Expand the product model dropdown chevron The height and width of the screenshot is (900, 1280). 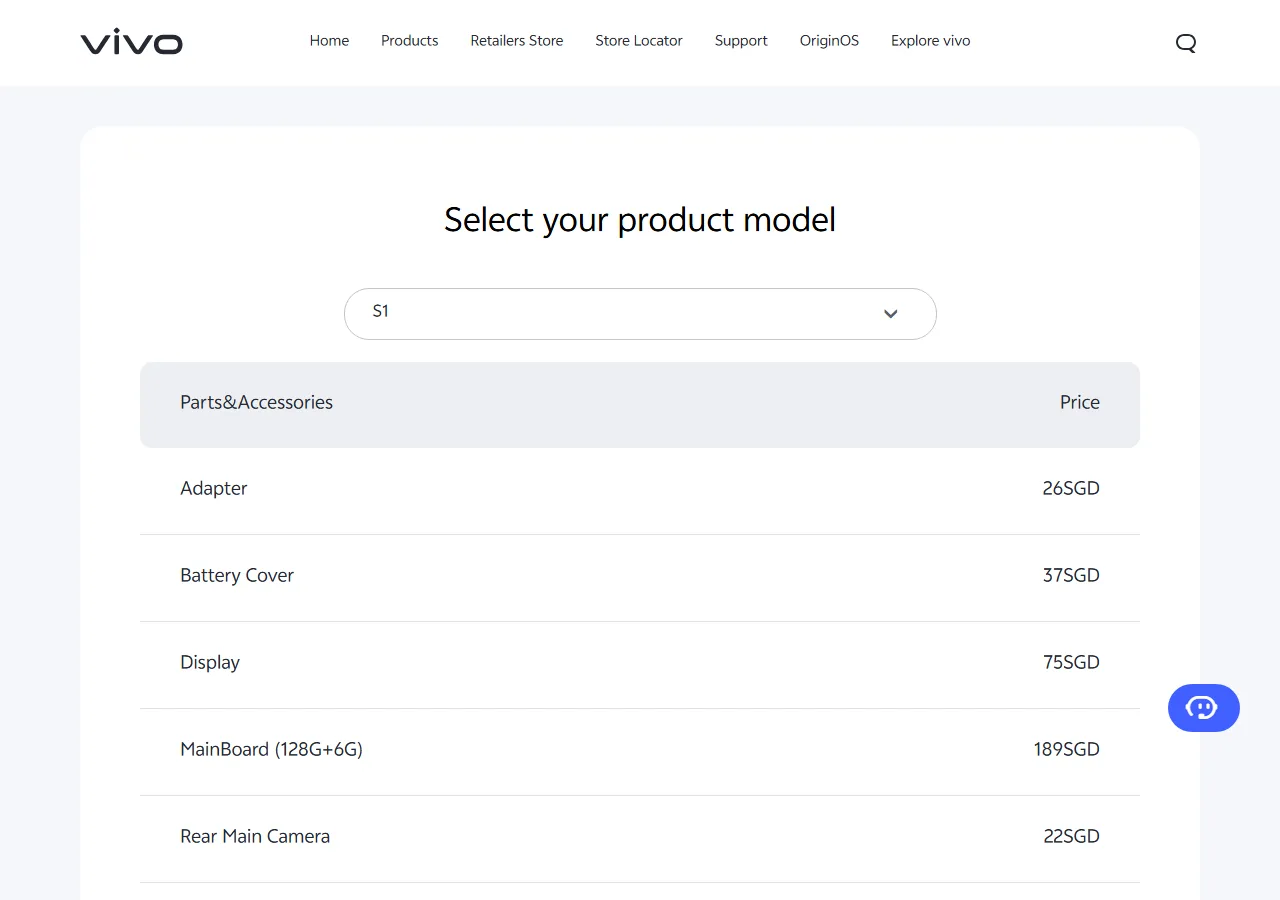point(891,314)
